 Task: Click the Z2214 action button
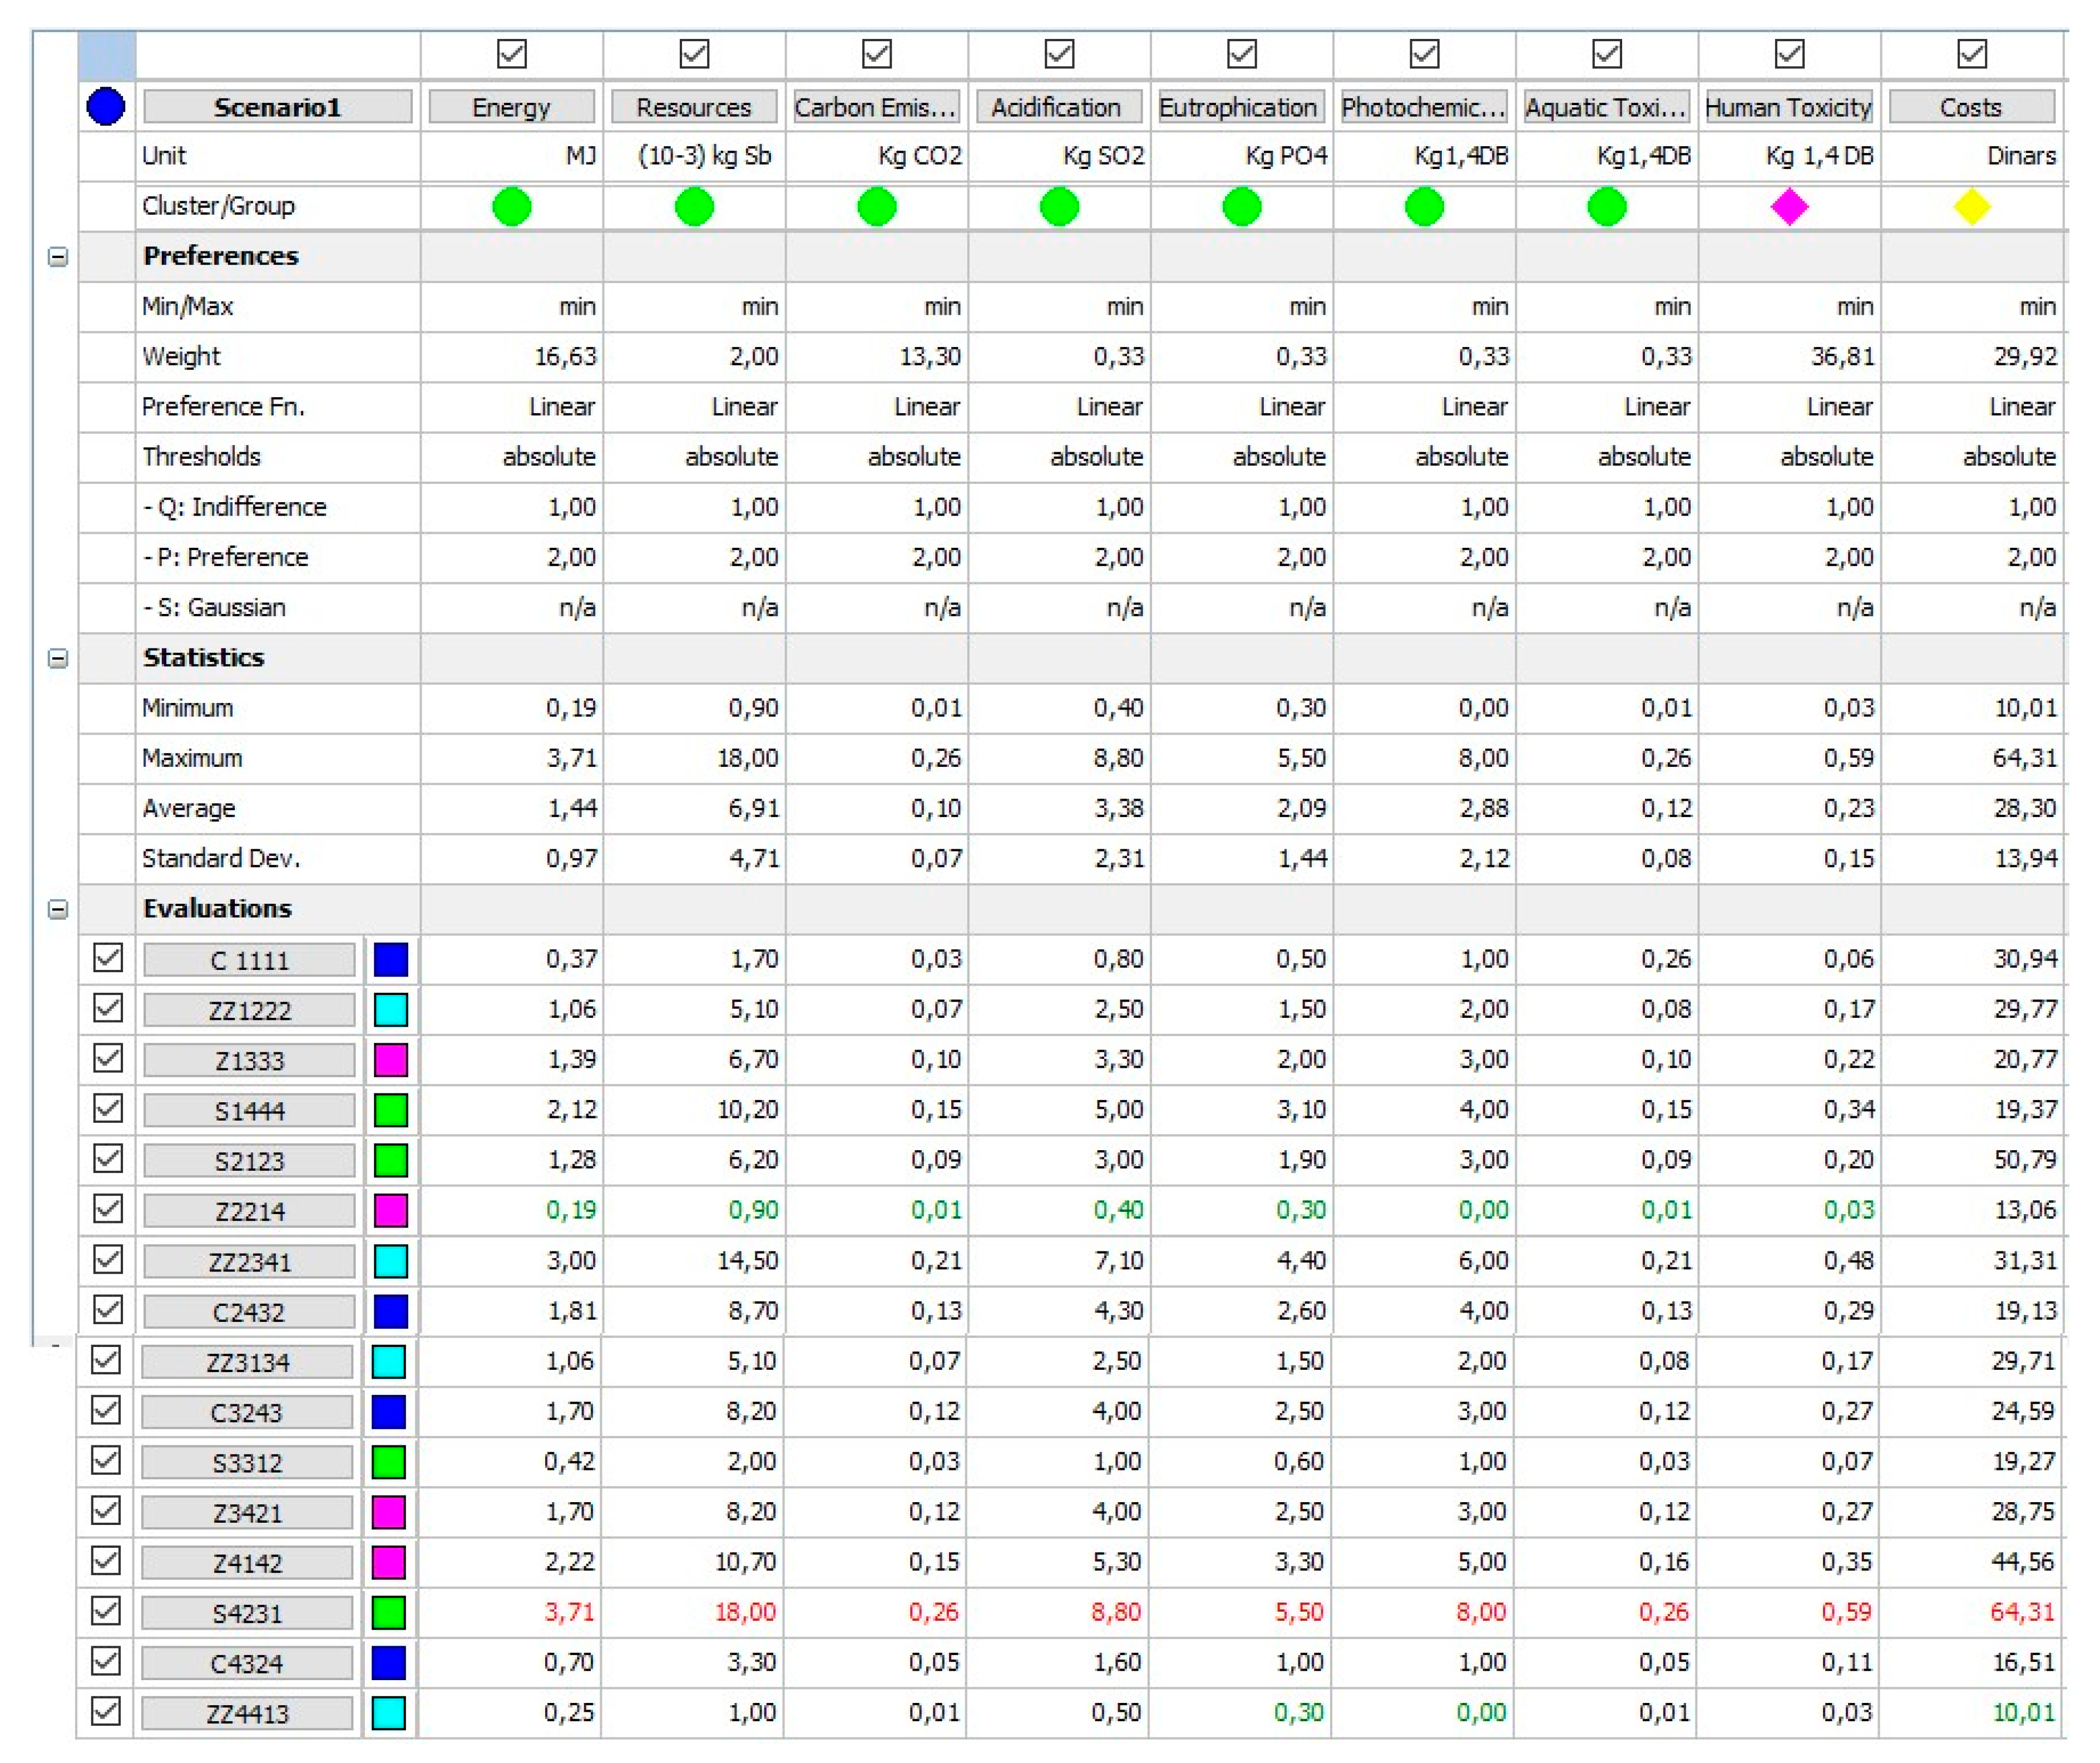coord(249,1211)
